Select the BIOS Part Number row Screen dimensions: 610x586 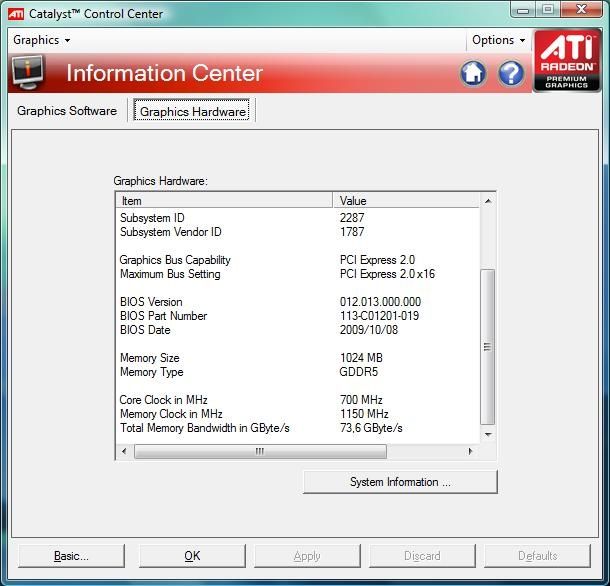pyautogui.click(x=298, y=316)
